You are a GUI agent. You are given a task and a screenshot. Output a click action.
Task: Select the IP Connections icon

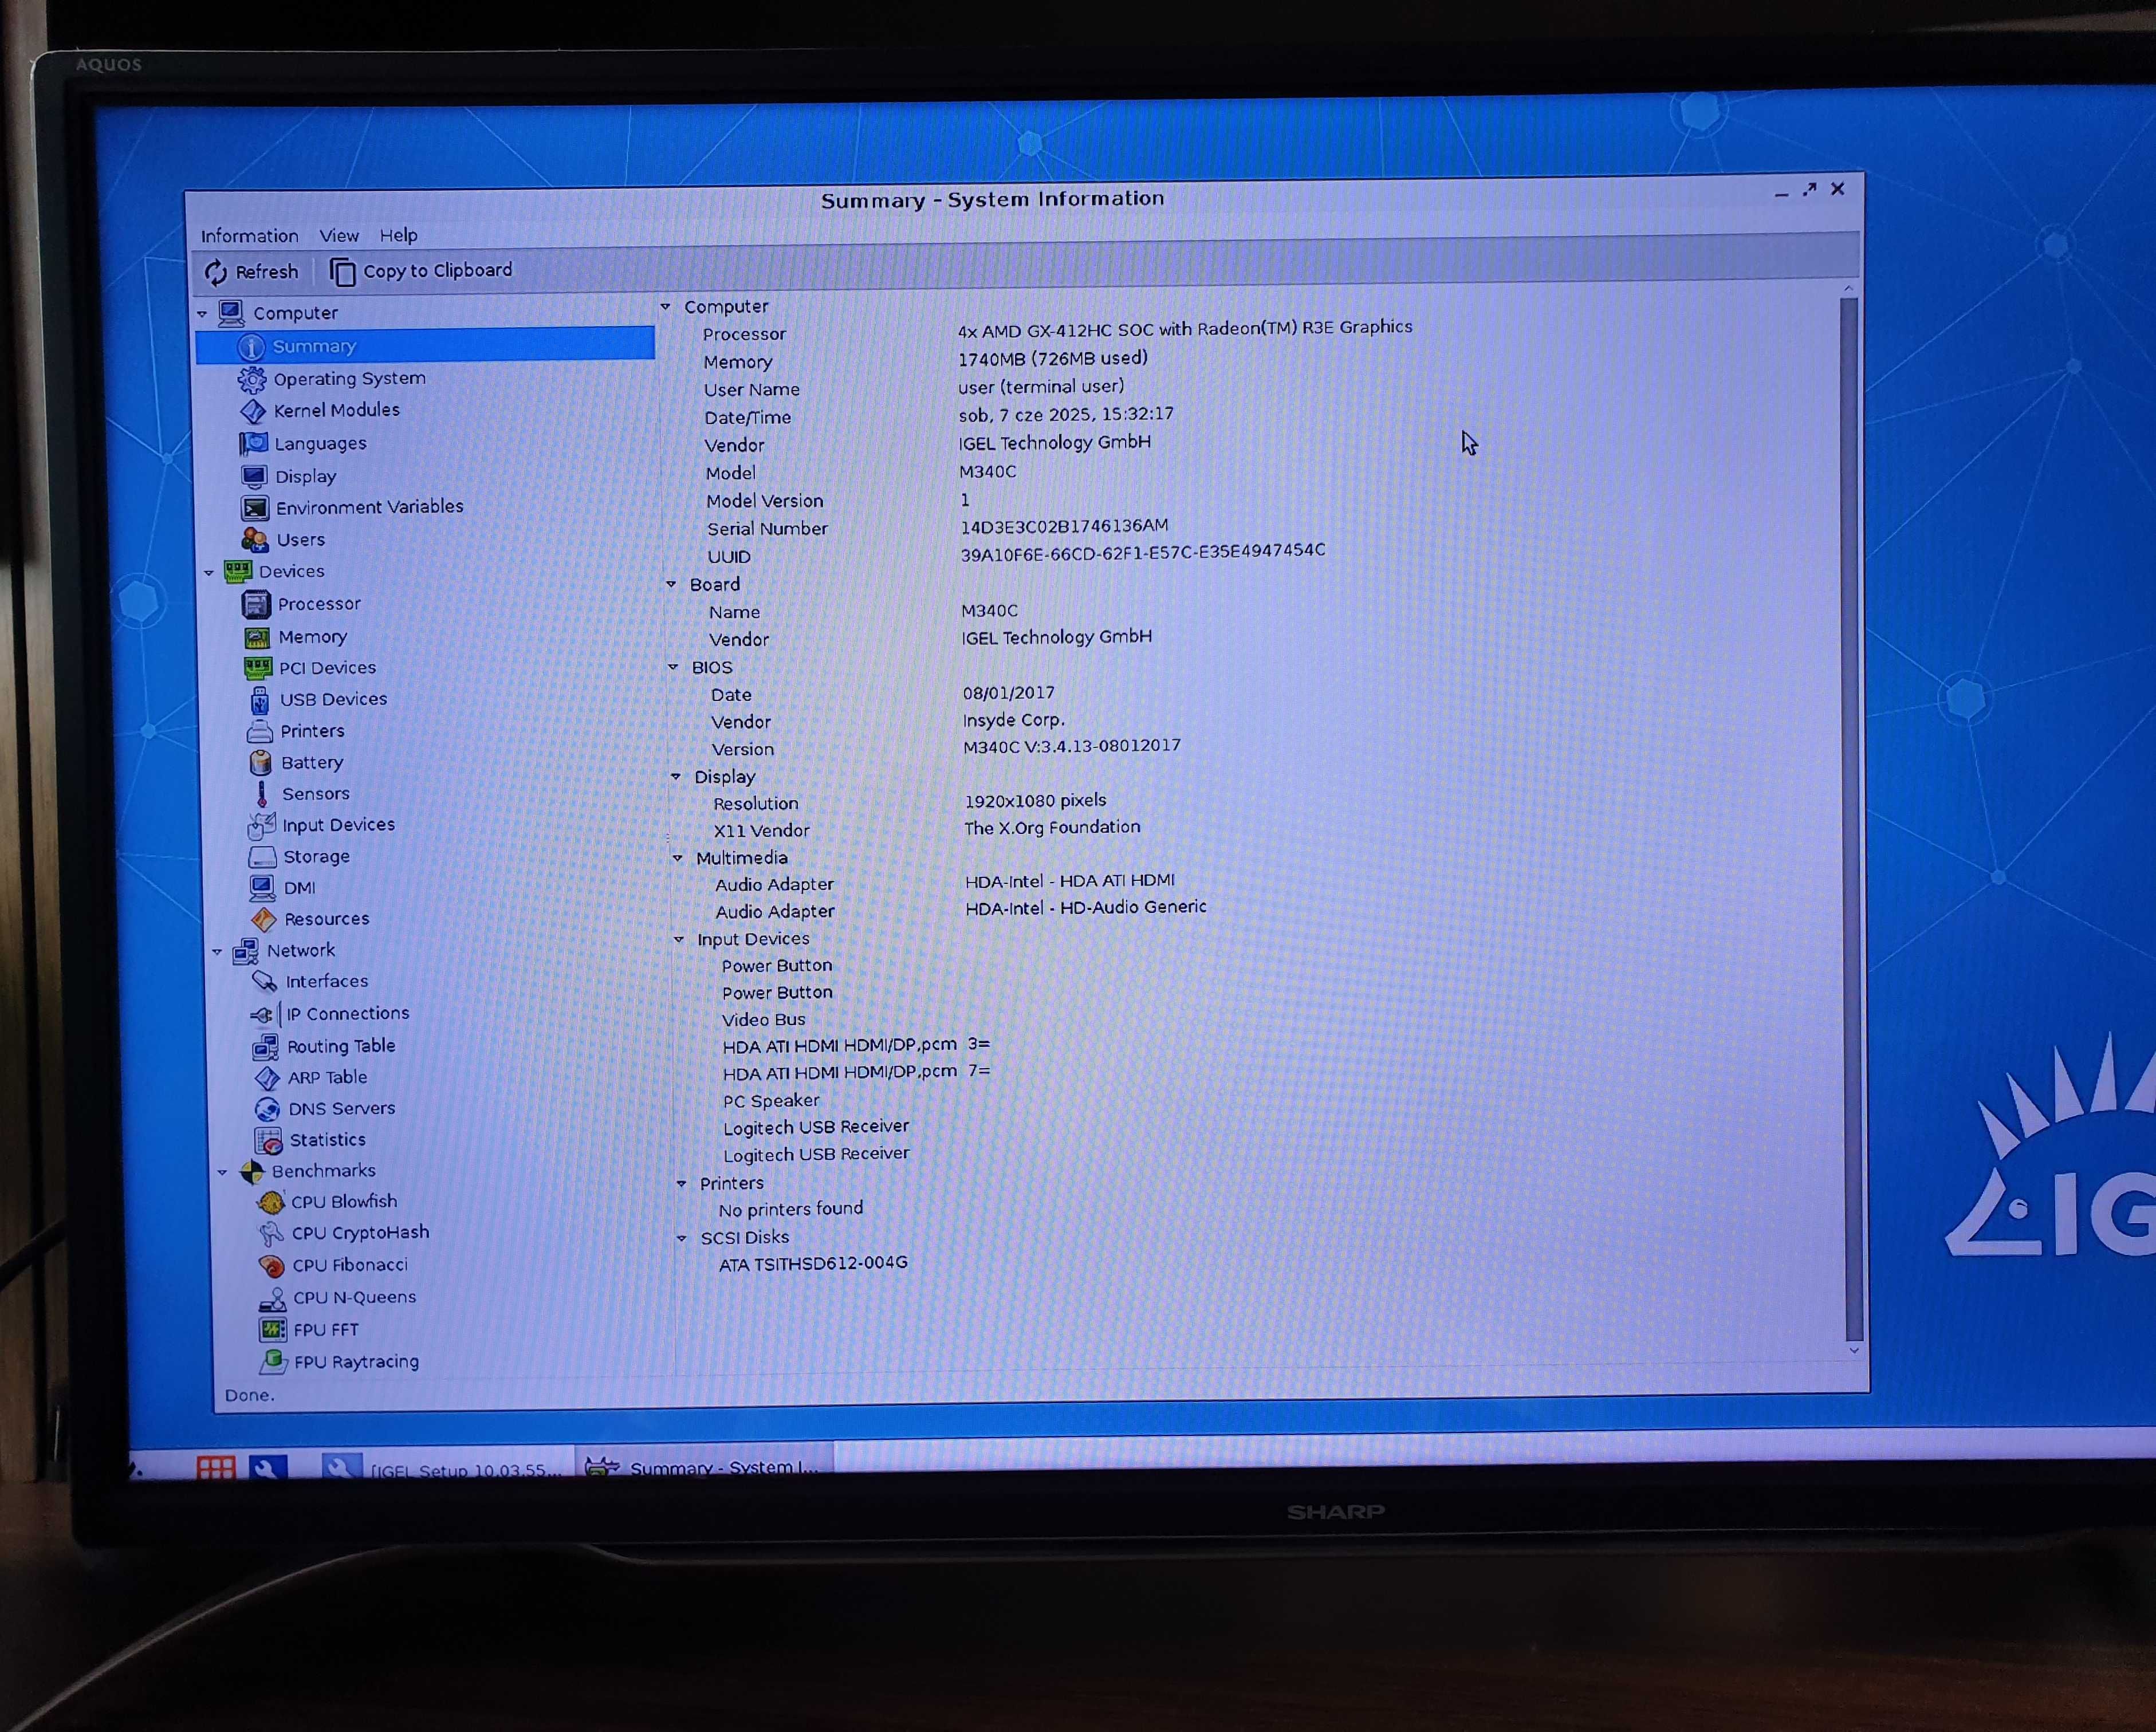point(265,1014)
